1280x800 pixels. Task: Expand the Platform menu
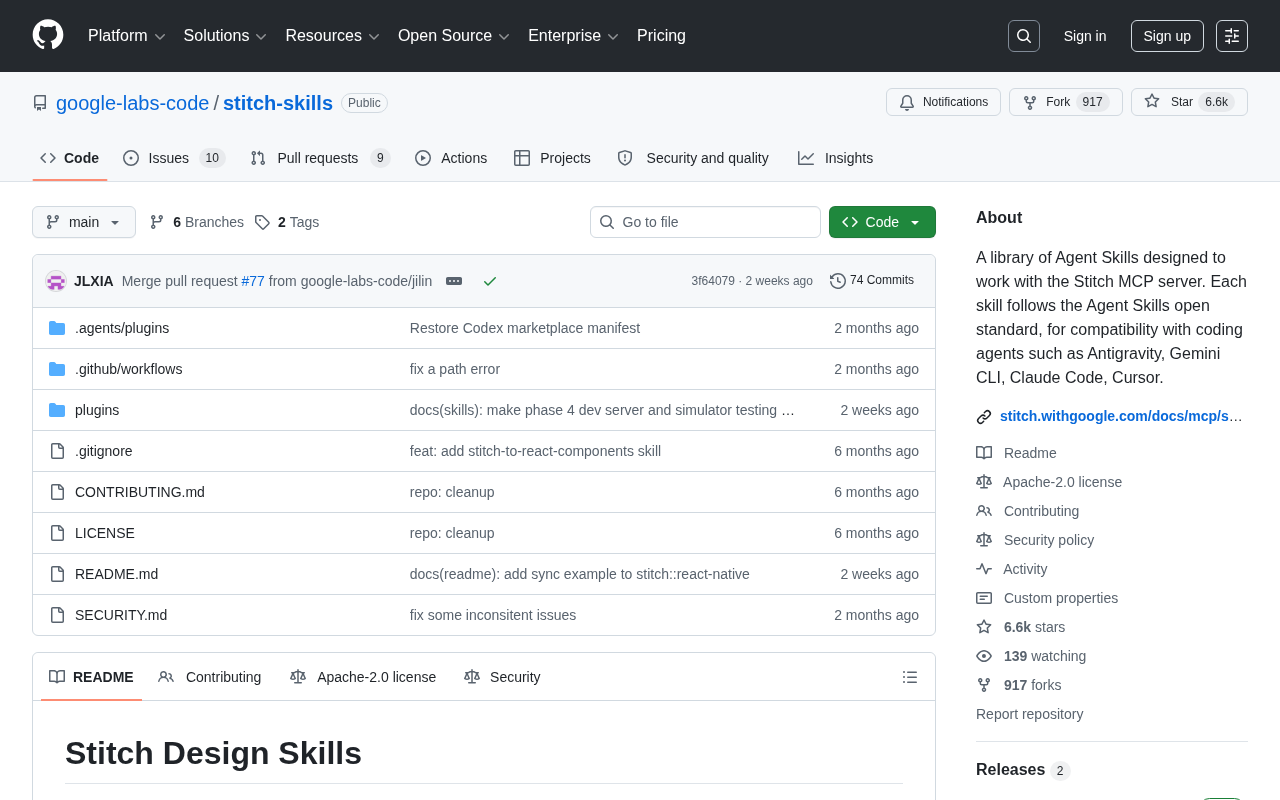127,36
